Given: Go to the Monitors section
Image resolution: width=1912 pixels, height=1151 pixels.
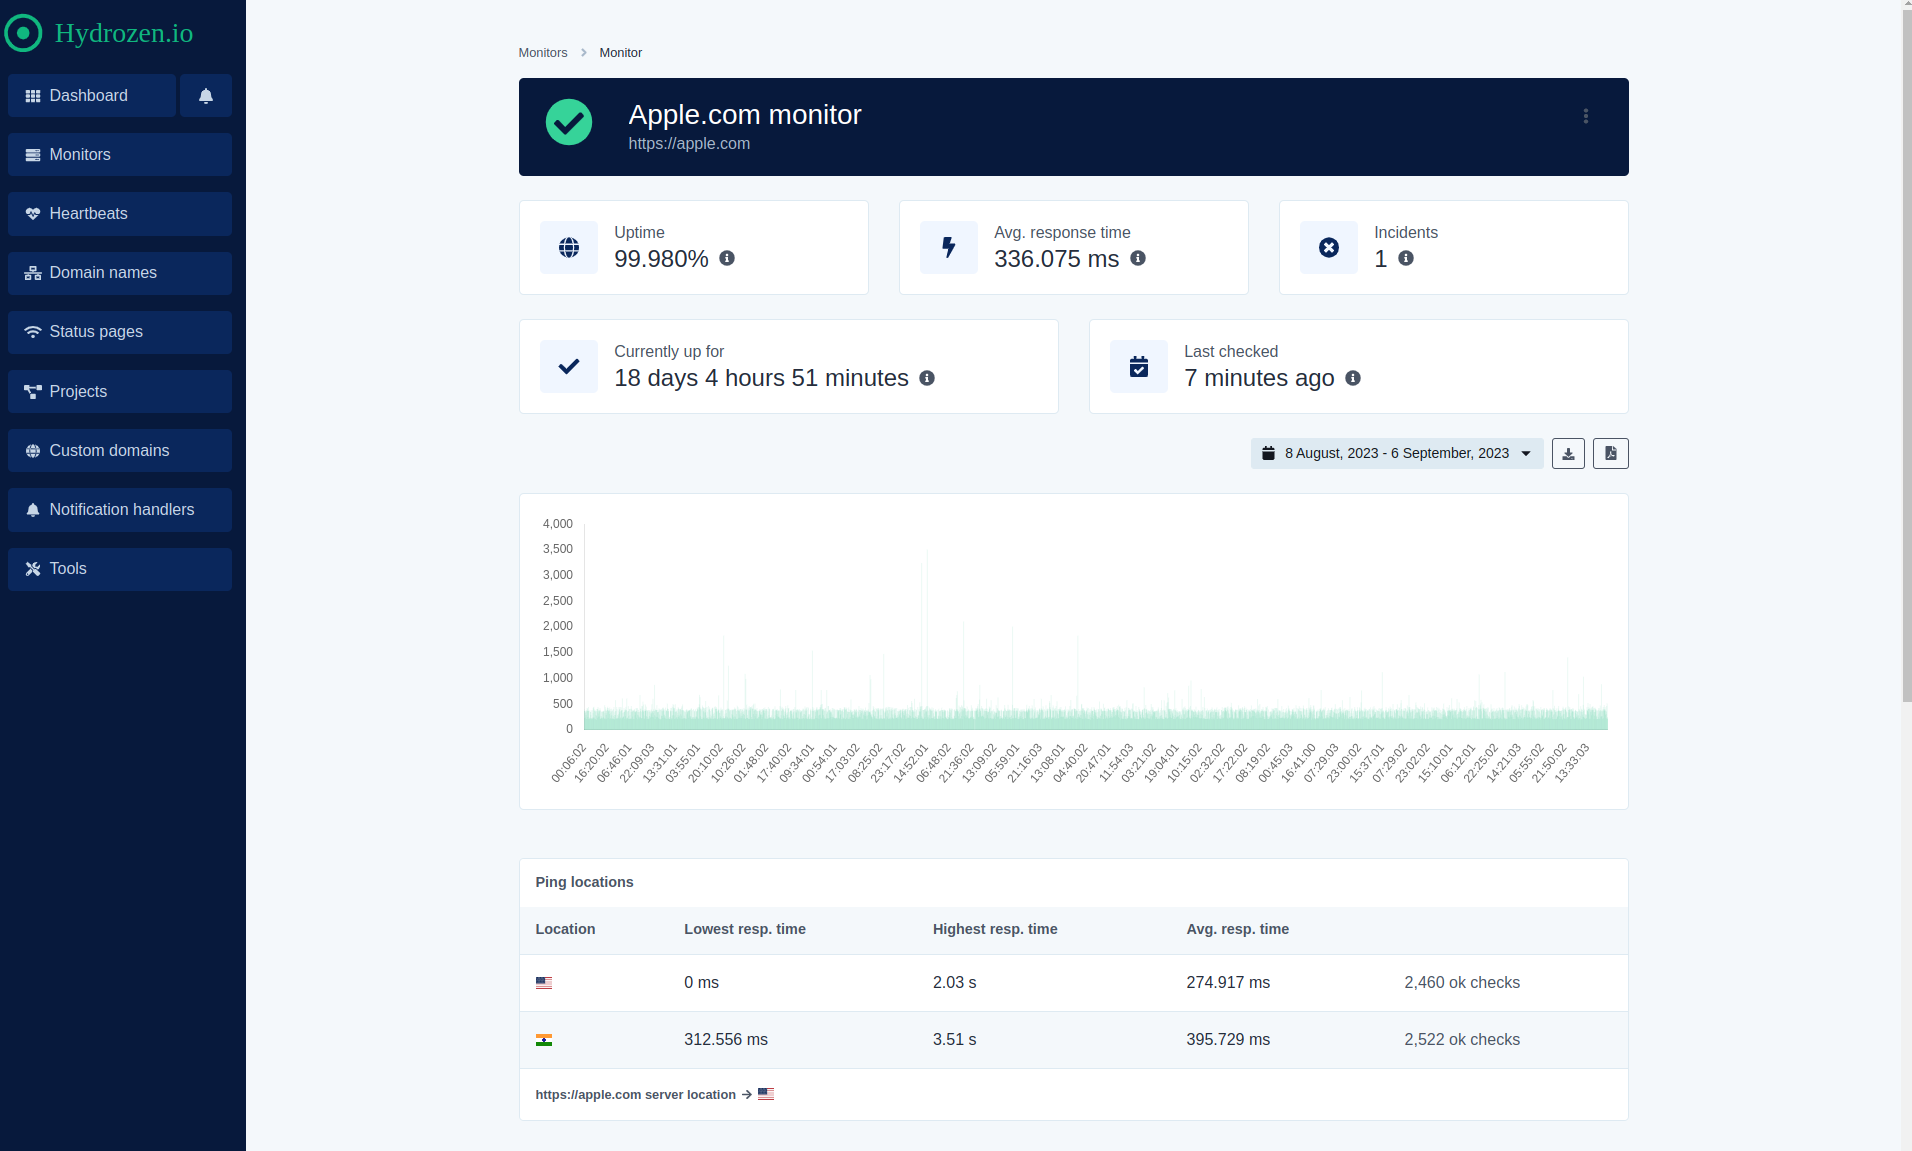Looking at the screenshot, I should 120,155.
